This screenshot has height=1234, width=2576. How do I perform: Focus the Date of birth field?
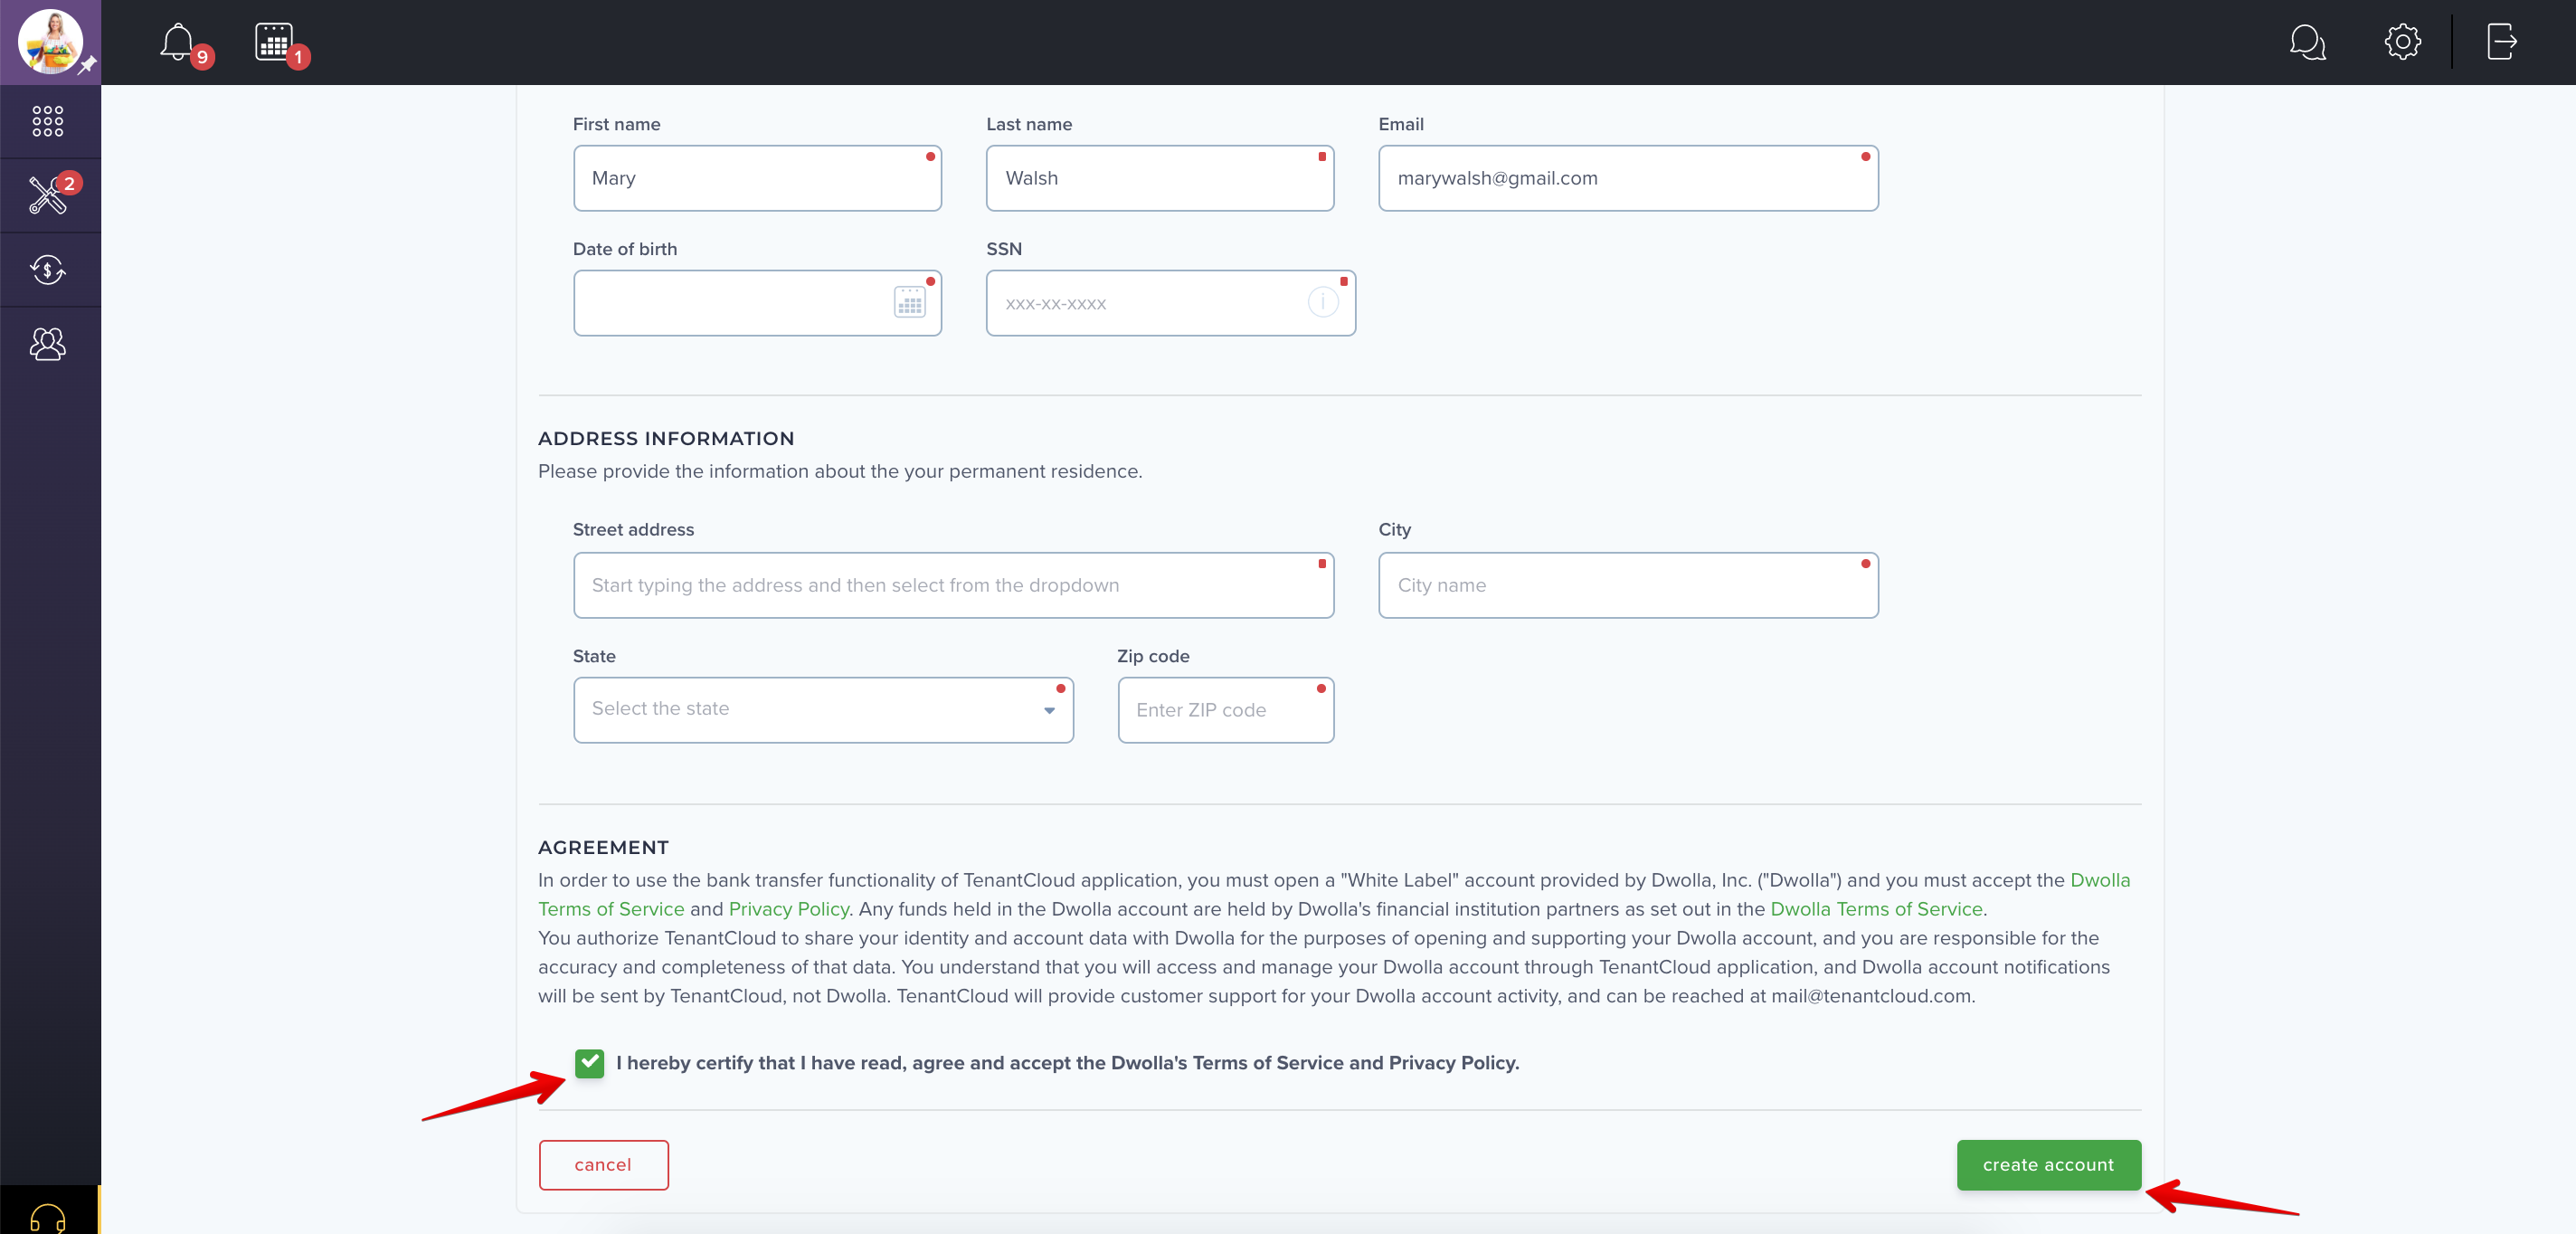tap(757, 303)
